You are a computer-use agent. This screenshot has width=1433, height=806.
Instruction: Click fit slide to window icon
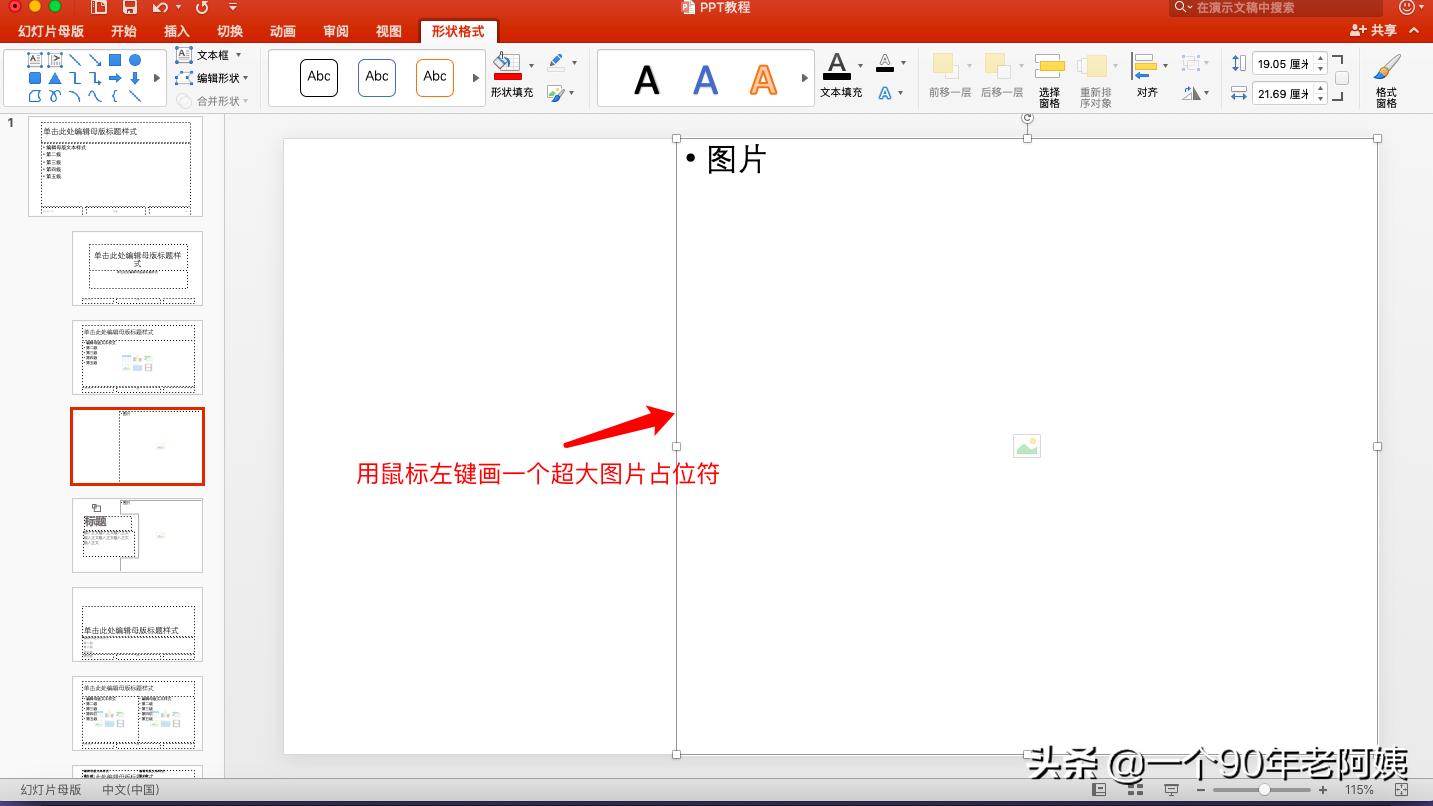point(1402,790)
